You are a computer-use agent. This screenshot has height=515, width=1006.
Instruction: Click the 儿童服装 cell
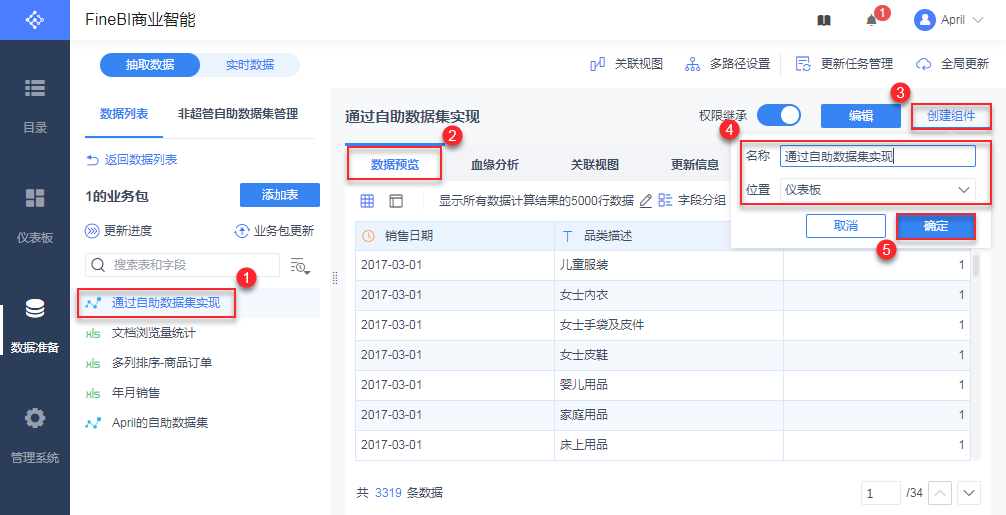(x=669, y=264)
